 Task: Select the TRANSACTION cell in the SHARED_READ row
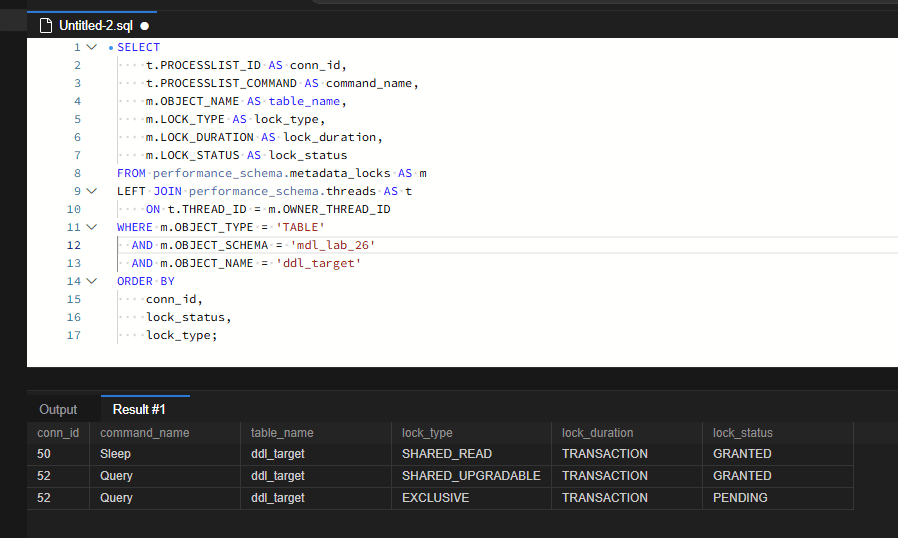coord(627,454)
